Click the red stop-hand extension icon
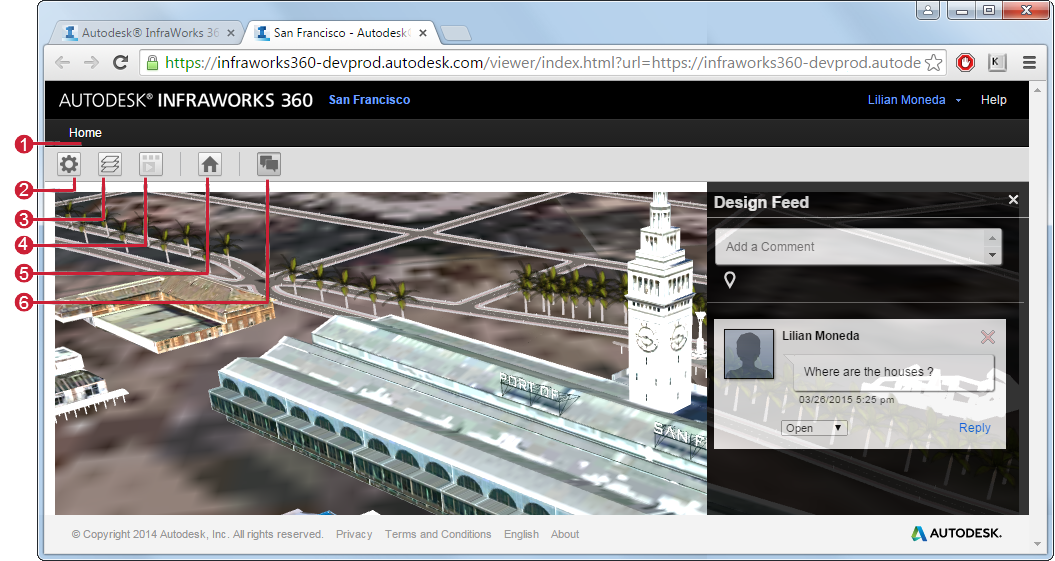 [966, 63]
